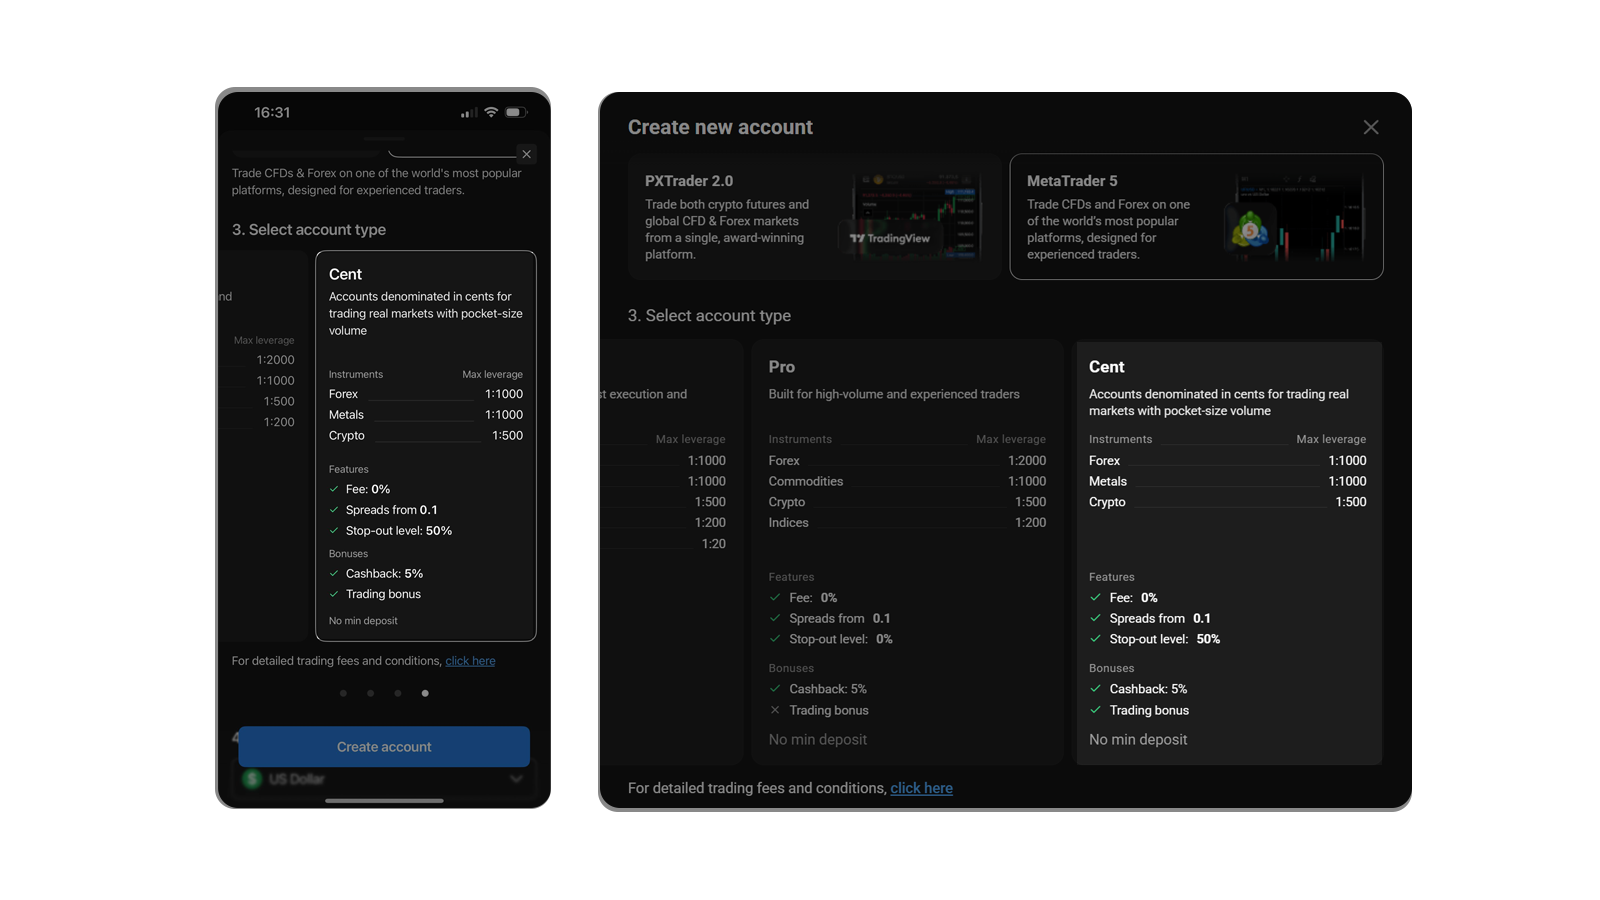Click Metals row in mobile Cent card

(426, 415)
